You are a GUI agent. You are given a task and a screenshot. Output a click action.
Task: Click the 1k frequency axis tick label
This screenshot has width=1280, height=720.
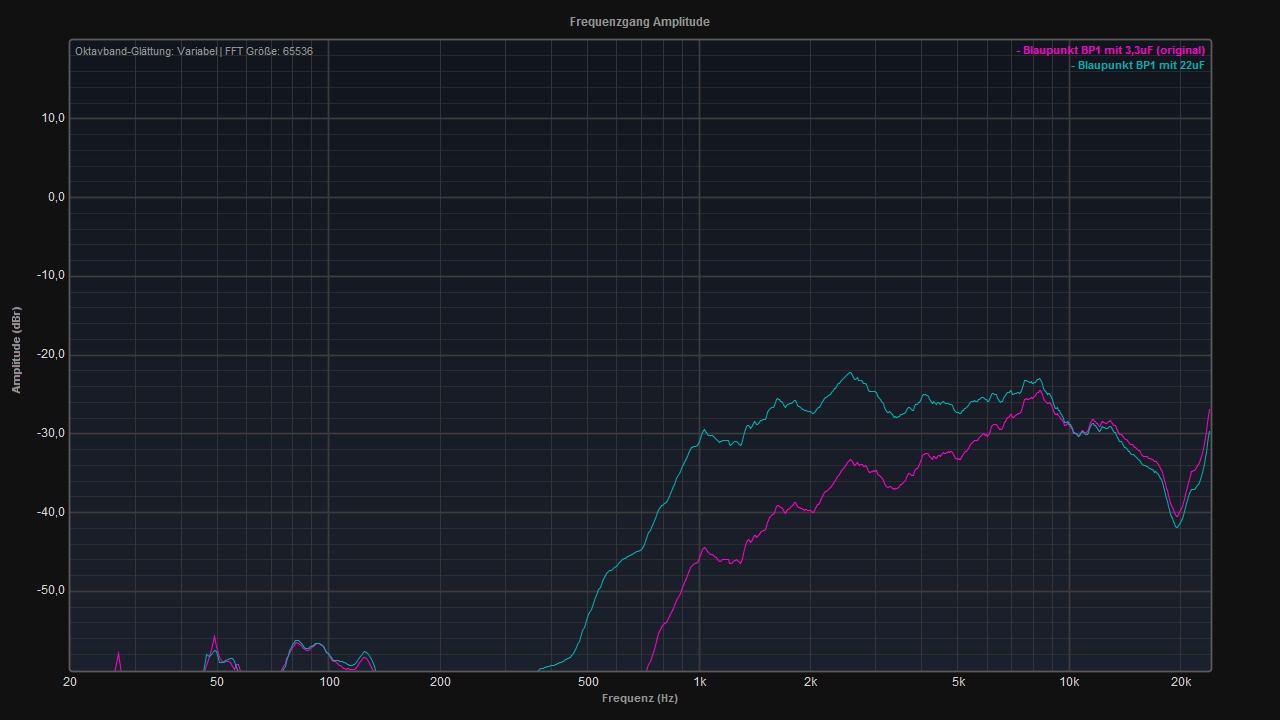tap(699, 682)
